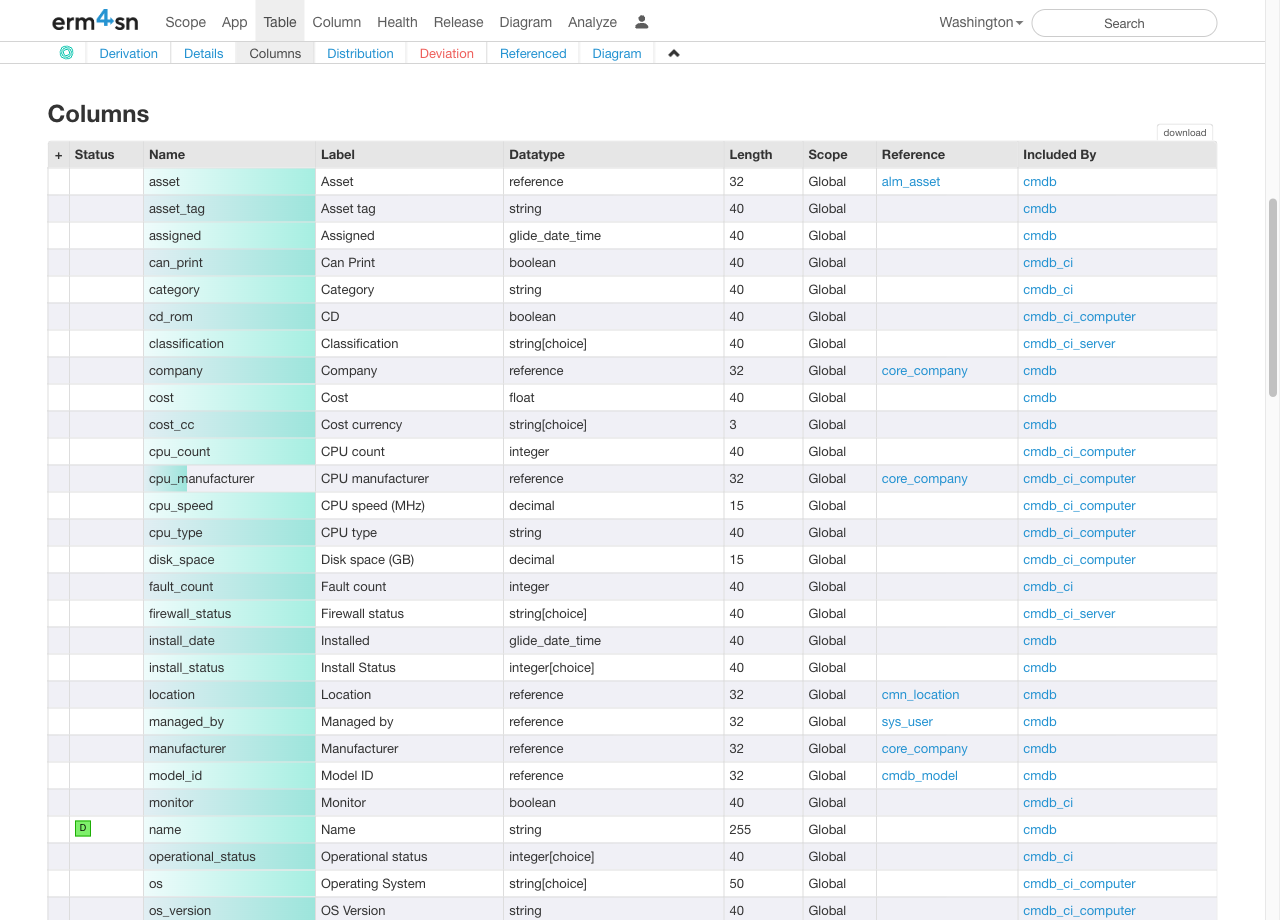This screenshot has width=1280, height=920.
Task: Open cmdb_ci_server link in classification row
Action: point(1069,343)
